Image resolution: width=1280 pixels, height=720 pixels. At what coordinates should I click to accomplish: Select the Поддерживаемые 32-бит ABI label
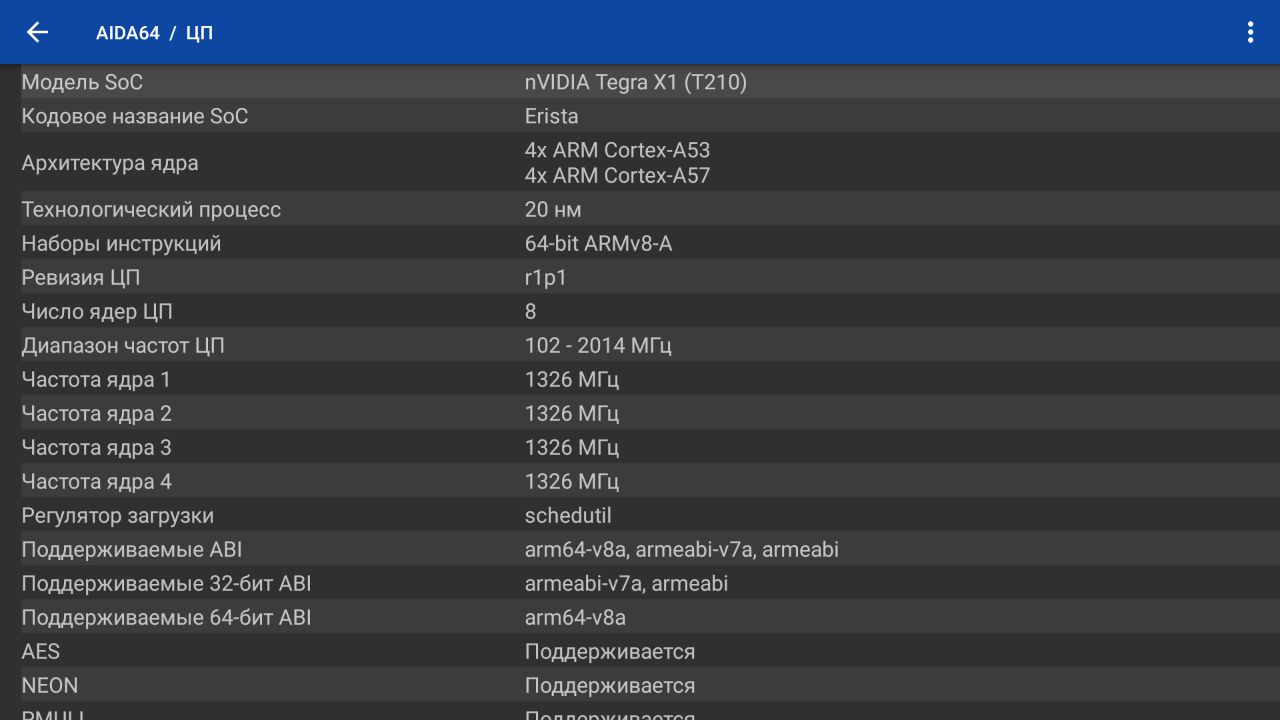coord(167,584)
